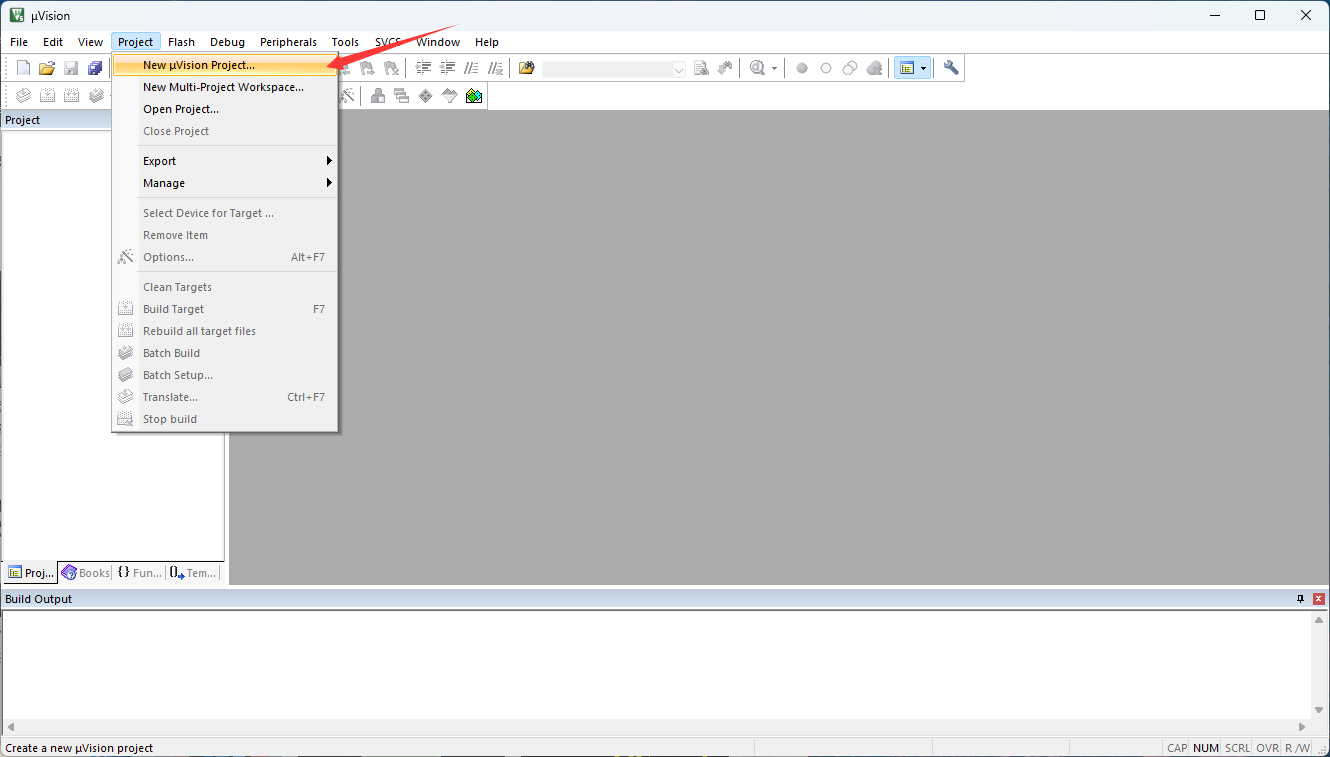Image resolution: width=1330 pixels, height=757 pixels.
Task: Open the Peripherals menu
Action: (x=288, y=42)
